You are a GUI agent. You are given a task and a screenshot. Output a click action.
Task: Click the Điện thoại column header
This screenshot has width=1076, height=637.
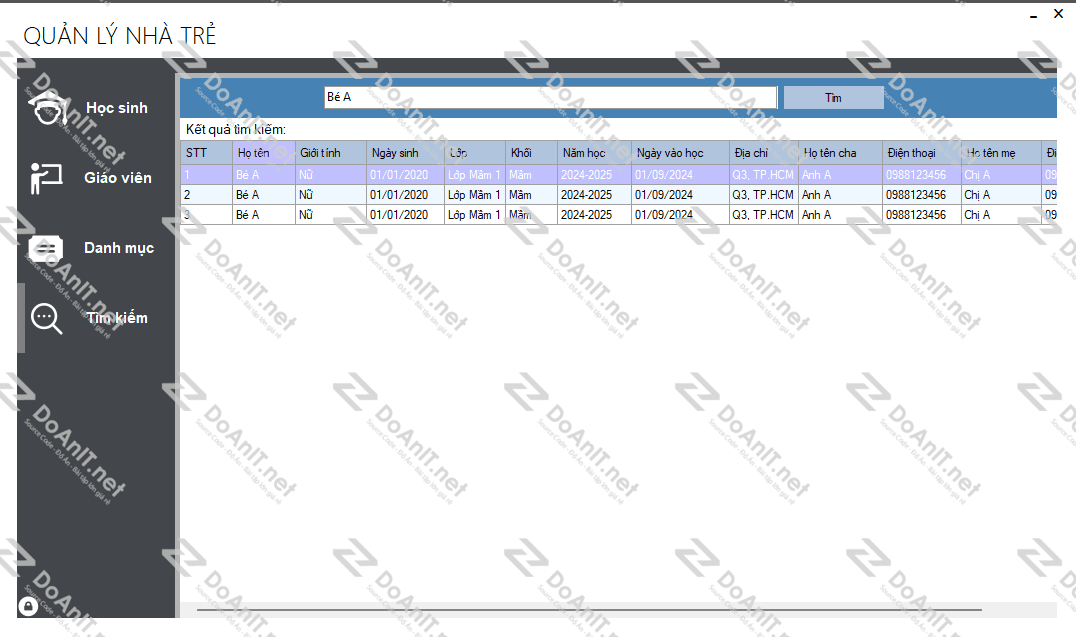pos(922,153)
